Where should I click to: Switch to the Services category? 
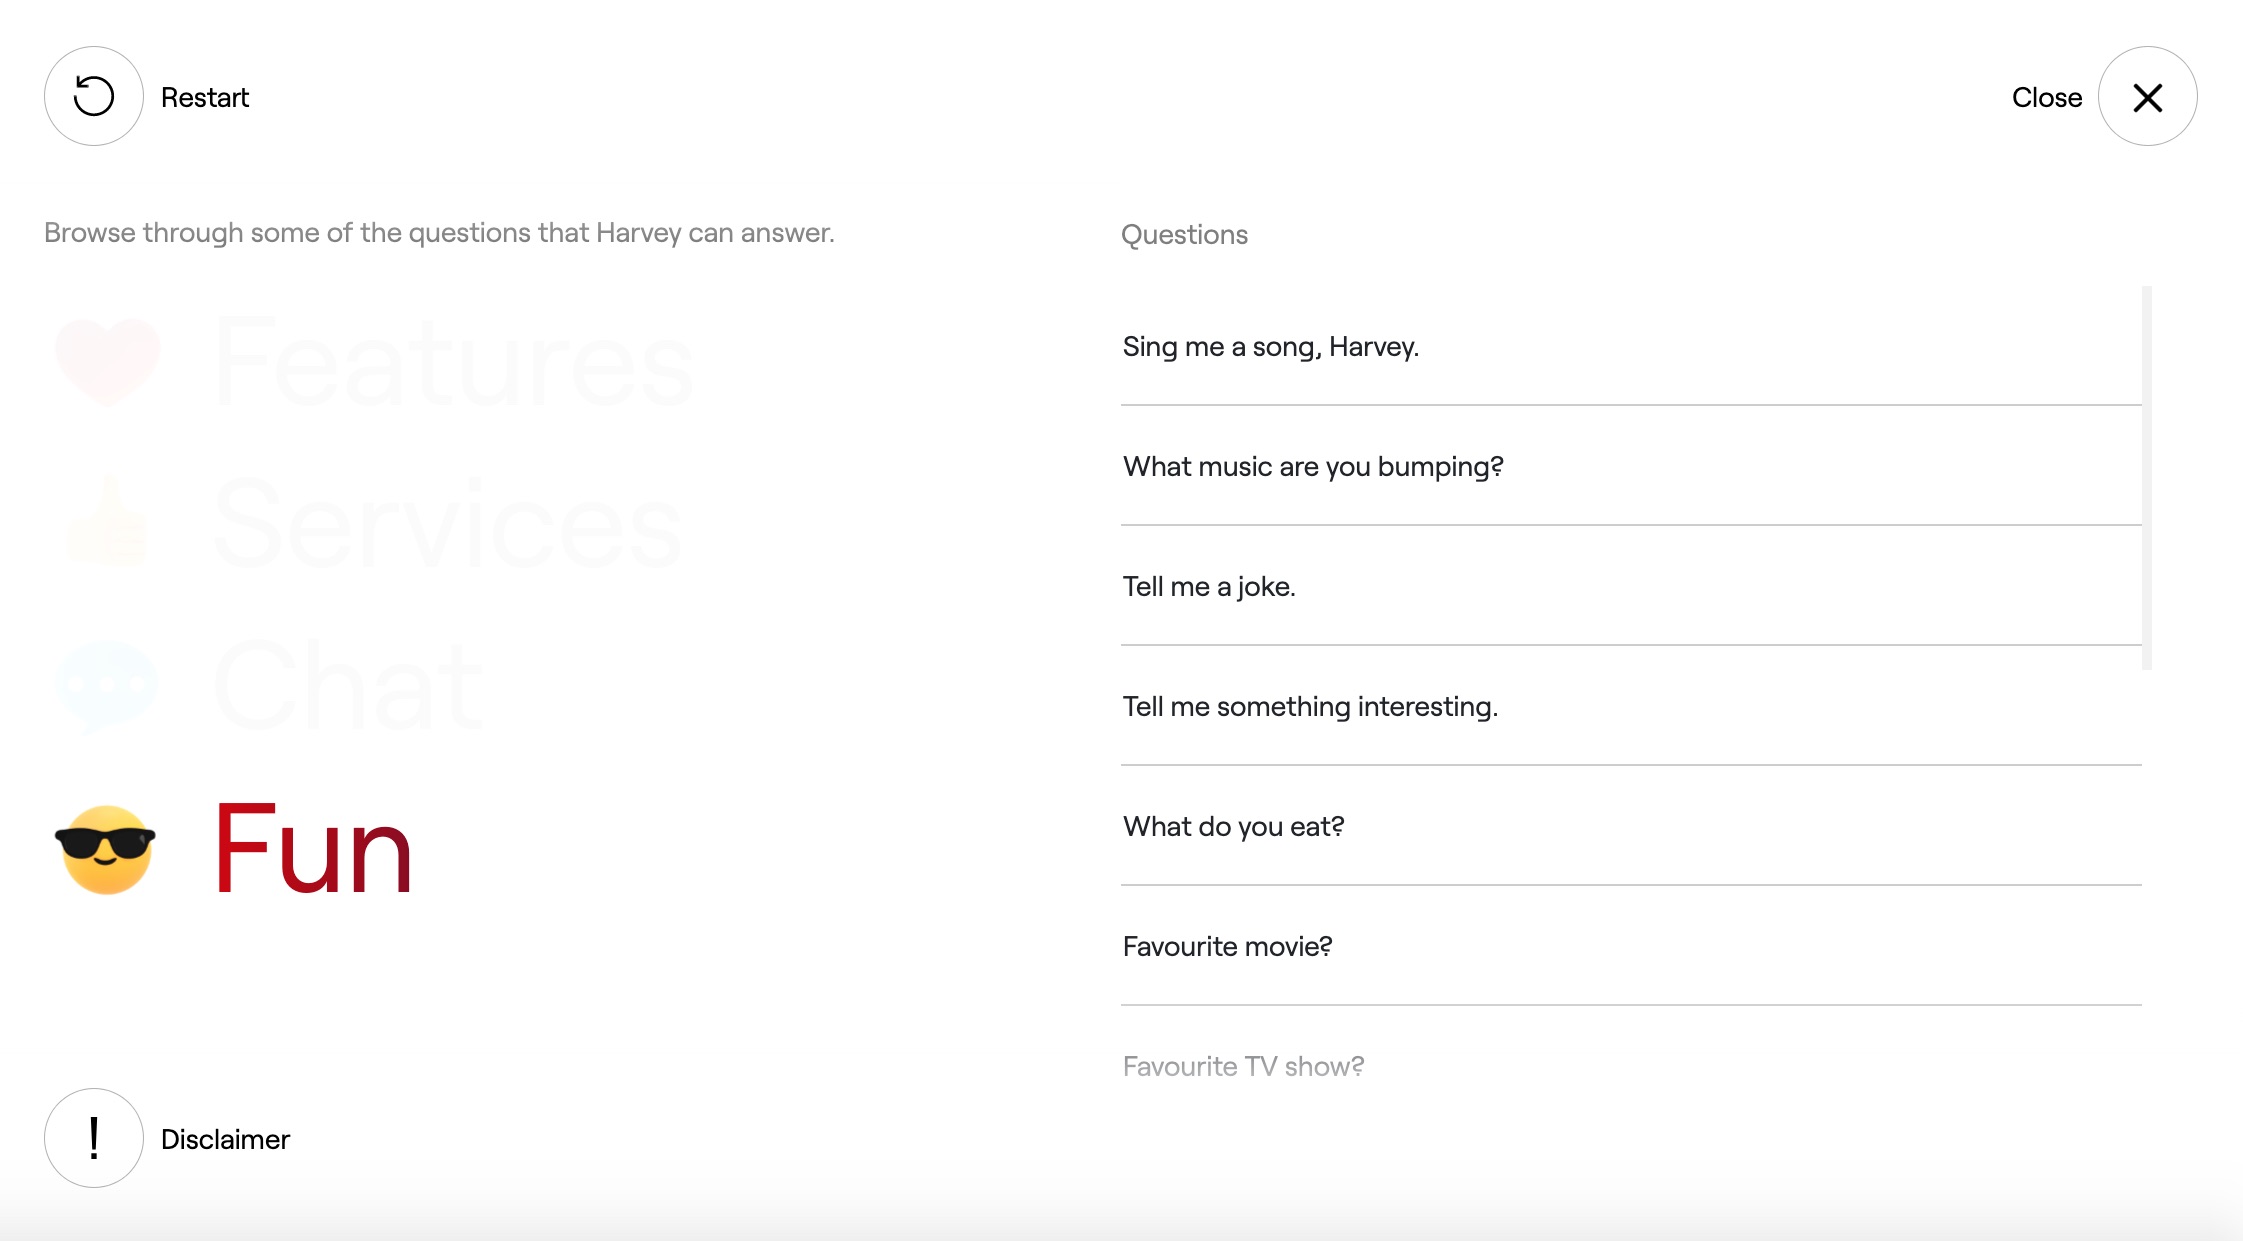[x=448, y=522]
